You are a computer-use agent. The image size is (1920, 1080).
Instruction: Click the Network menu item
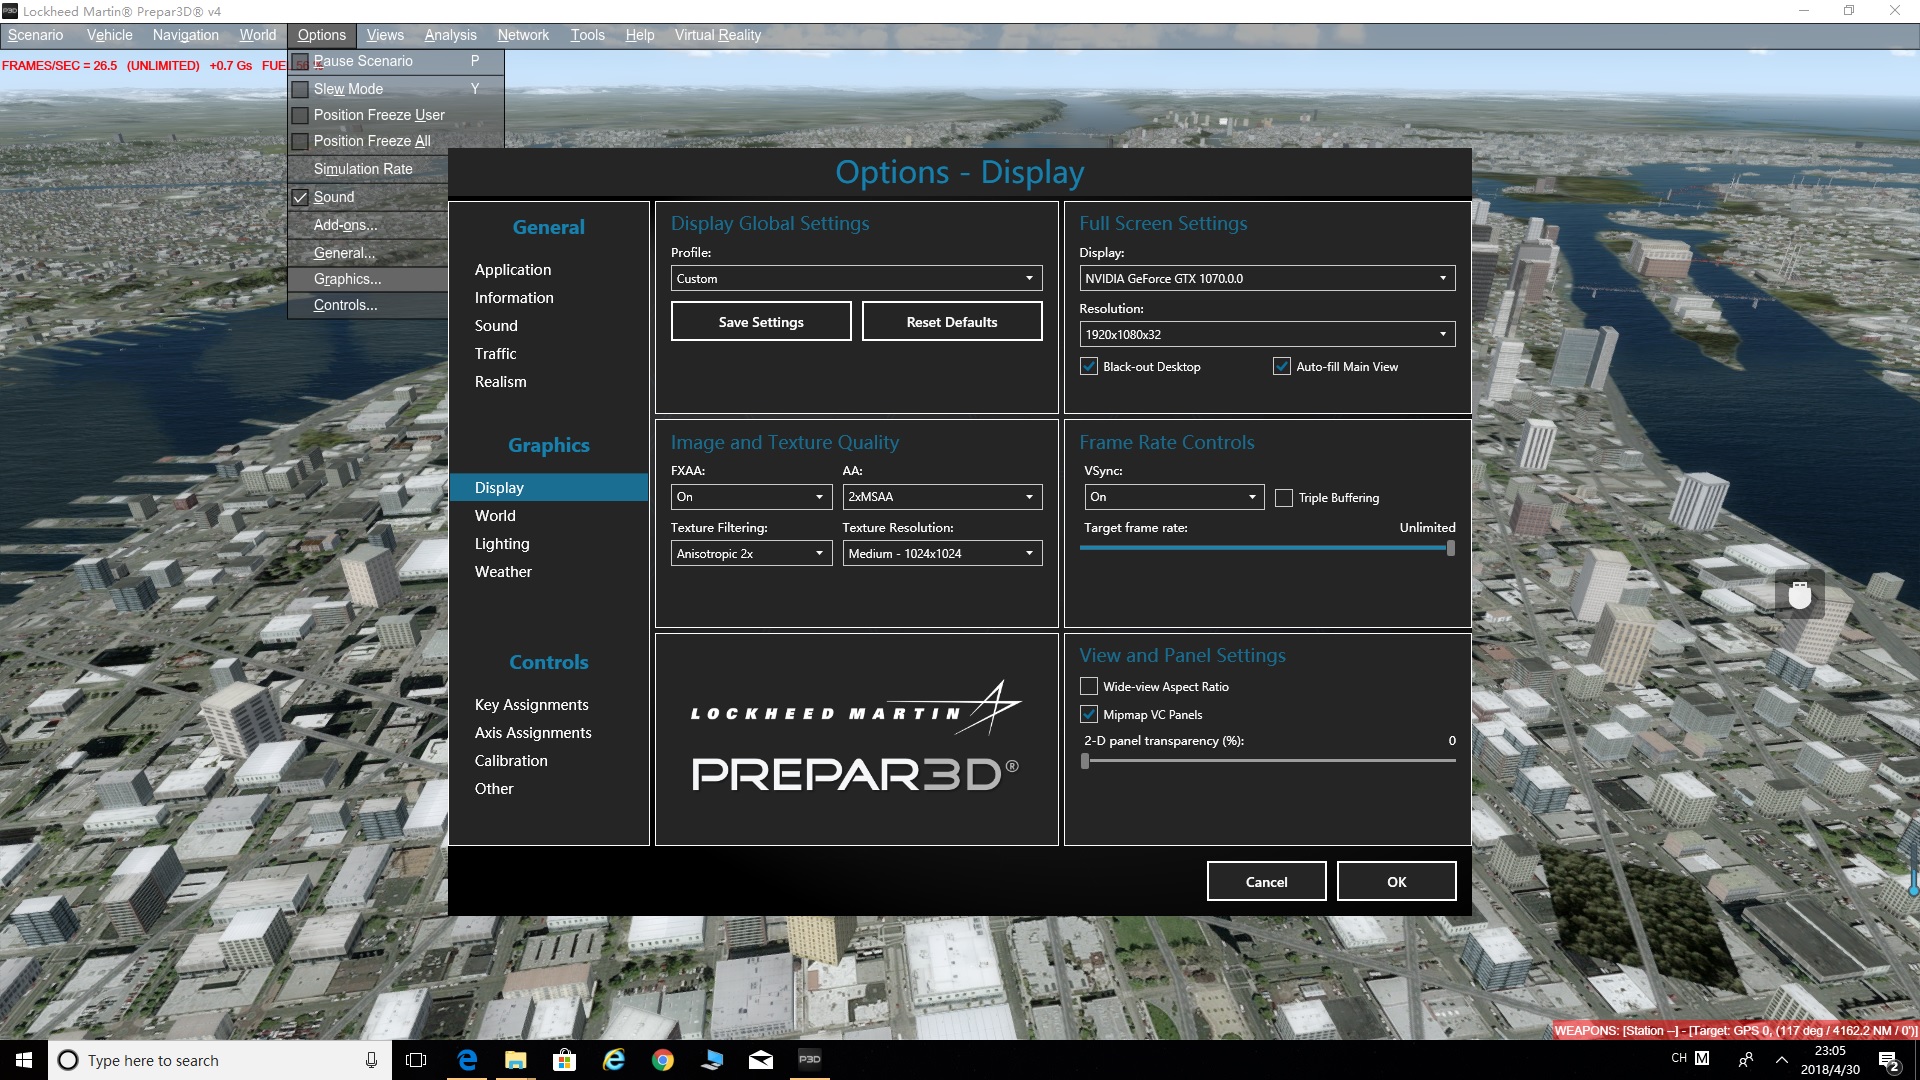pyautogui.click(x=522, y=34)
